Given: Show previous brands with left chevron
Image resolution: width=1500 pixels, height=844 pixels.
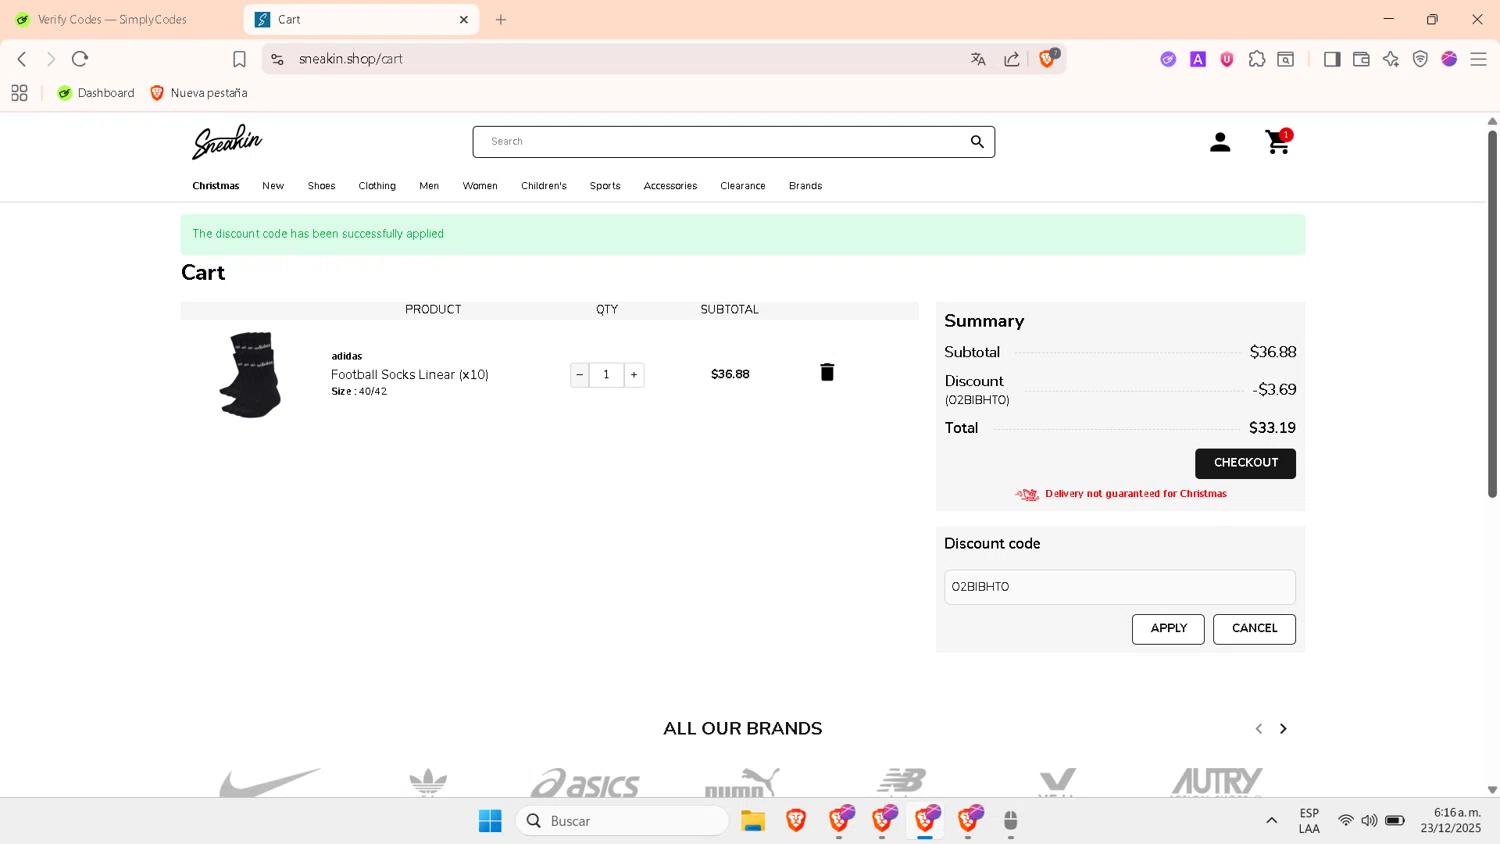Looking at the screenshot, I should click(1259, 729).
